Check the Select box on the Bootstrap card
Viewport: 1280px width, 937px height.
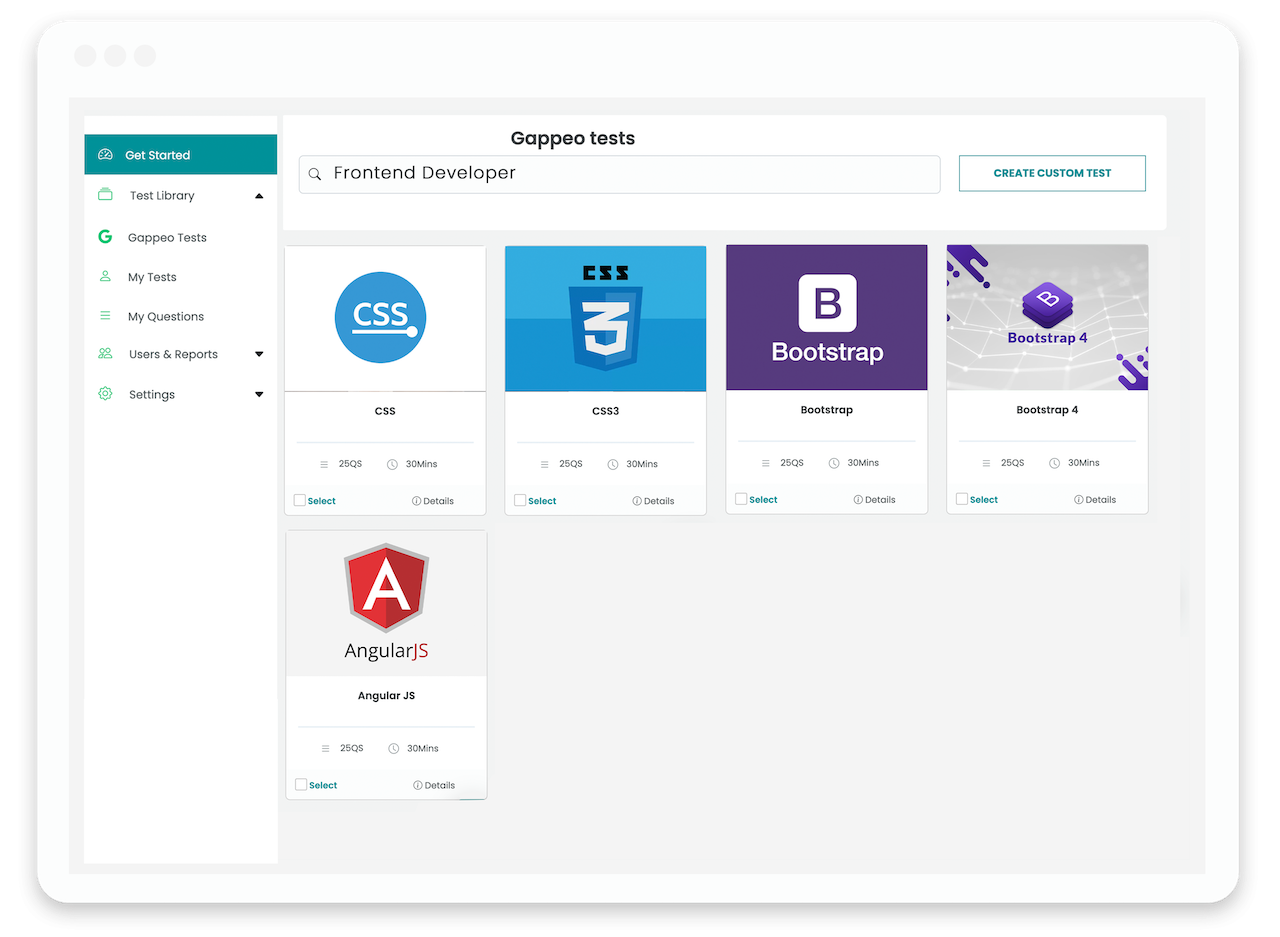click(741, 499)
